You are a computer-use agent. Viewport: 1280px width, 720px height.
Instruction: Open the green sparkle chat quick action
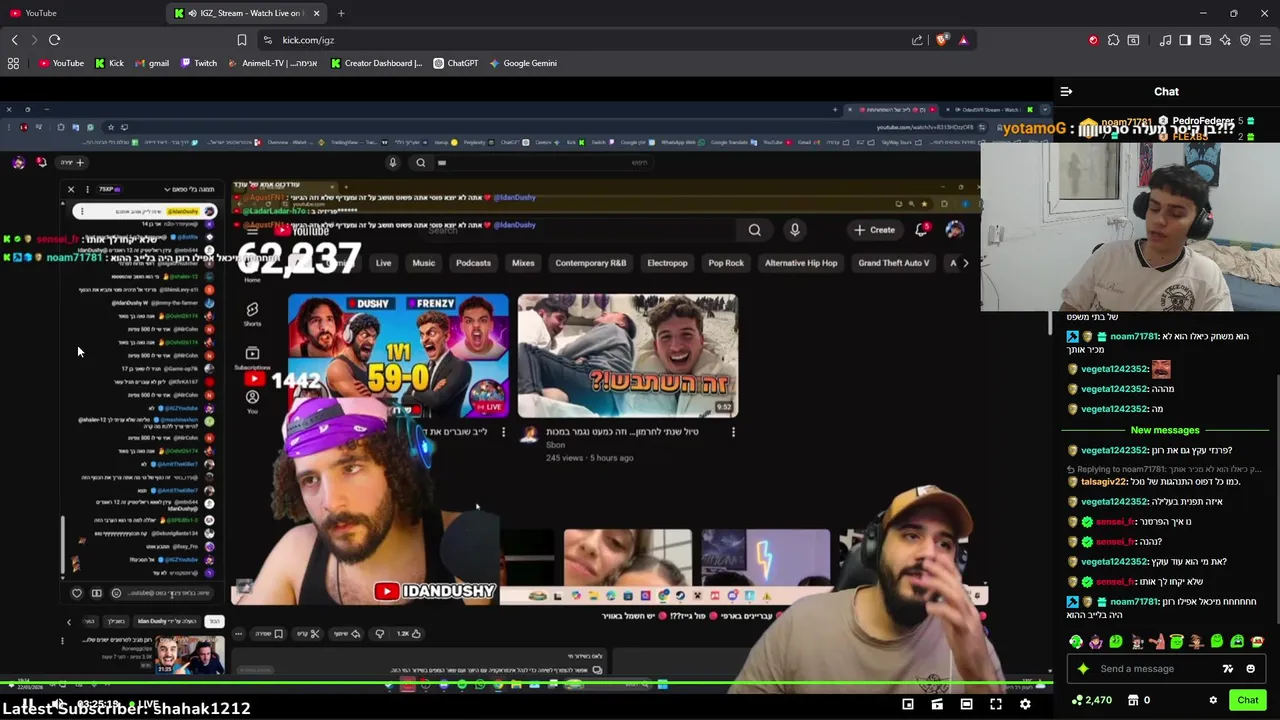point(1083,669)
